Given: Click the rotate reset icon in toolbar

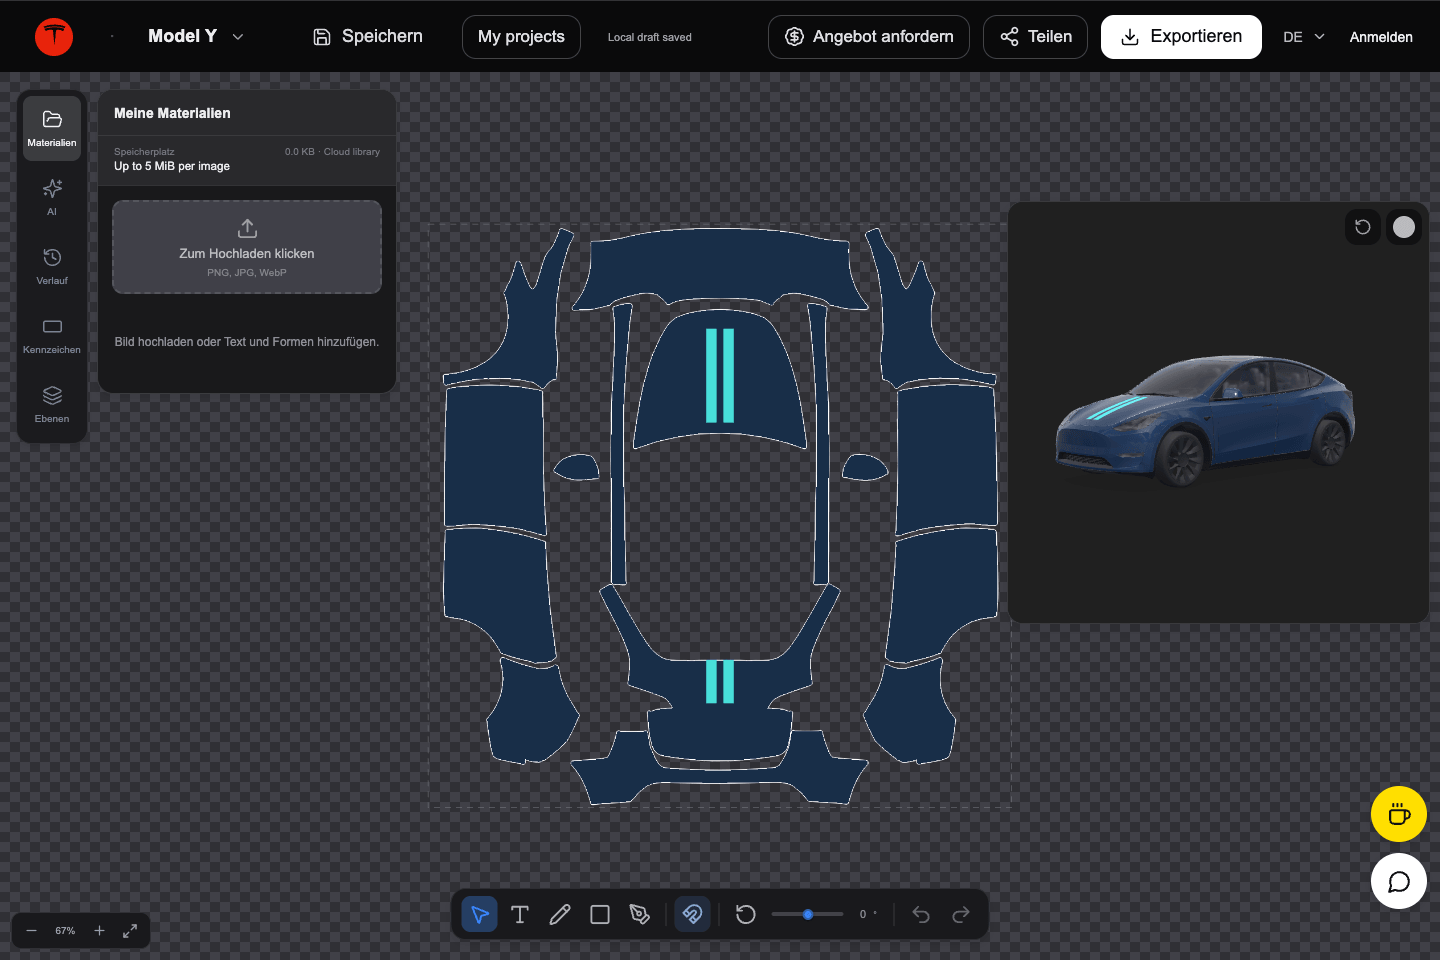Looking at the screenshot, I should (x=746, y=914).
